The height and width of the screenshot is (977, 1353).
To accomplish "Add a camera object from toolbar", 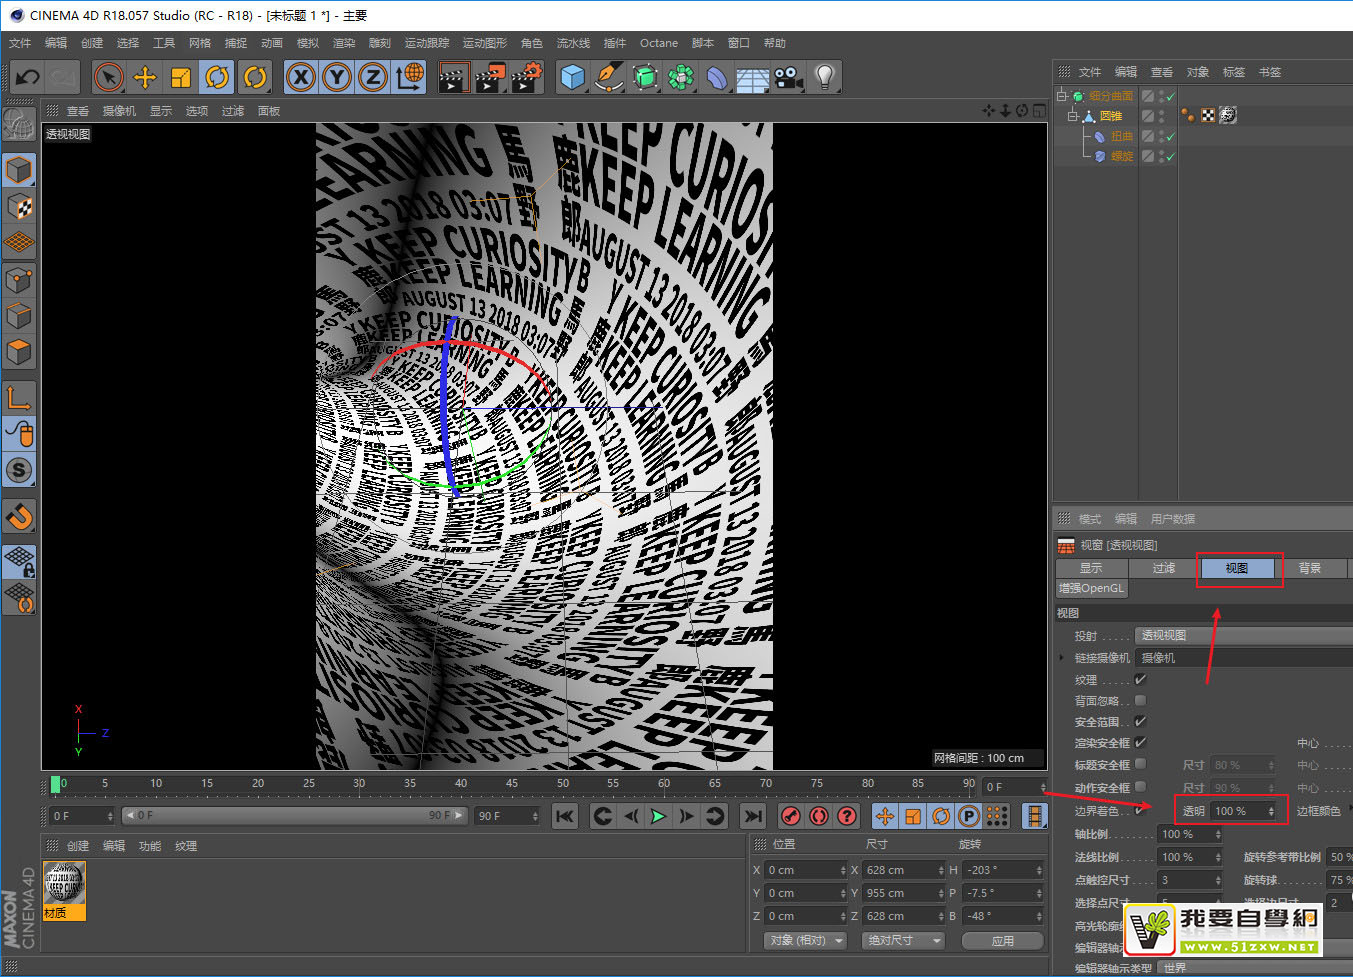I will (789, 77).
